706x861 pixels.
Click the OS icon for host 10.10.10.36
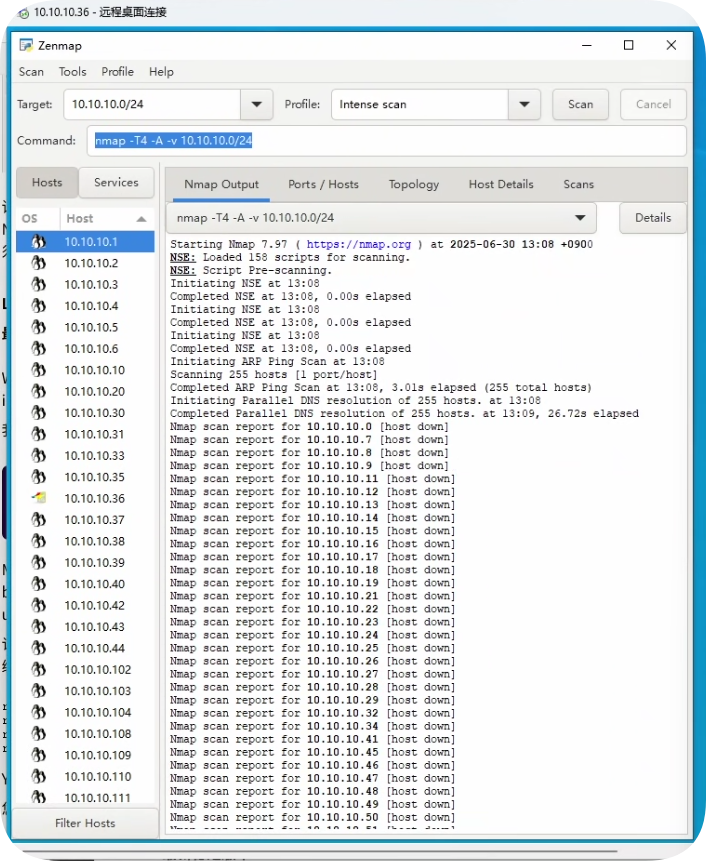tap(38, 498)
